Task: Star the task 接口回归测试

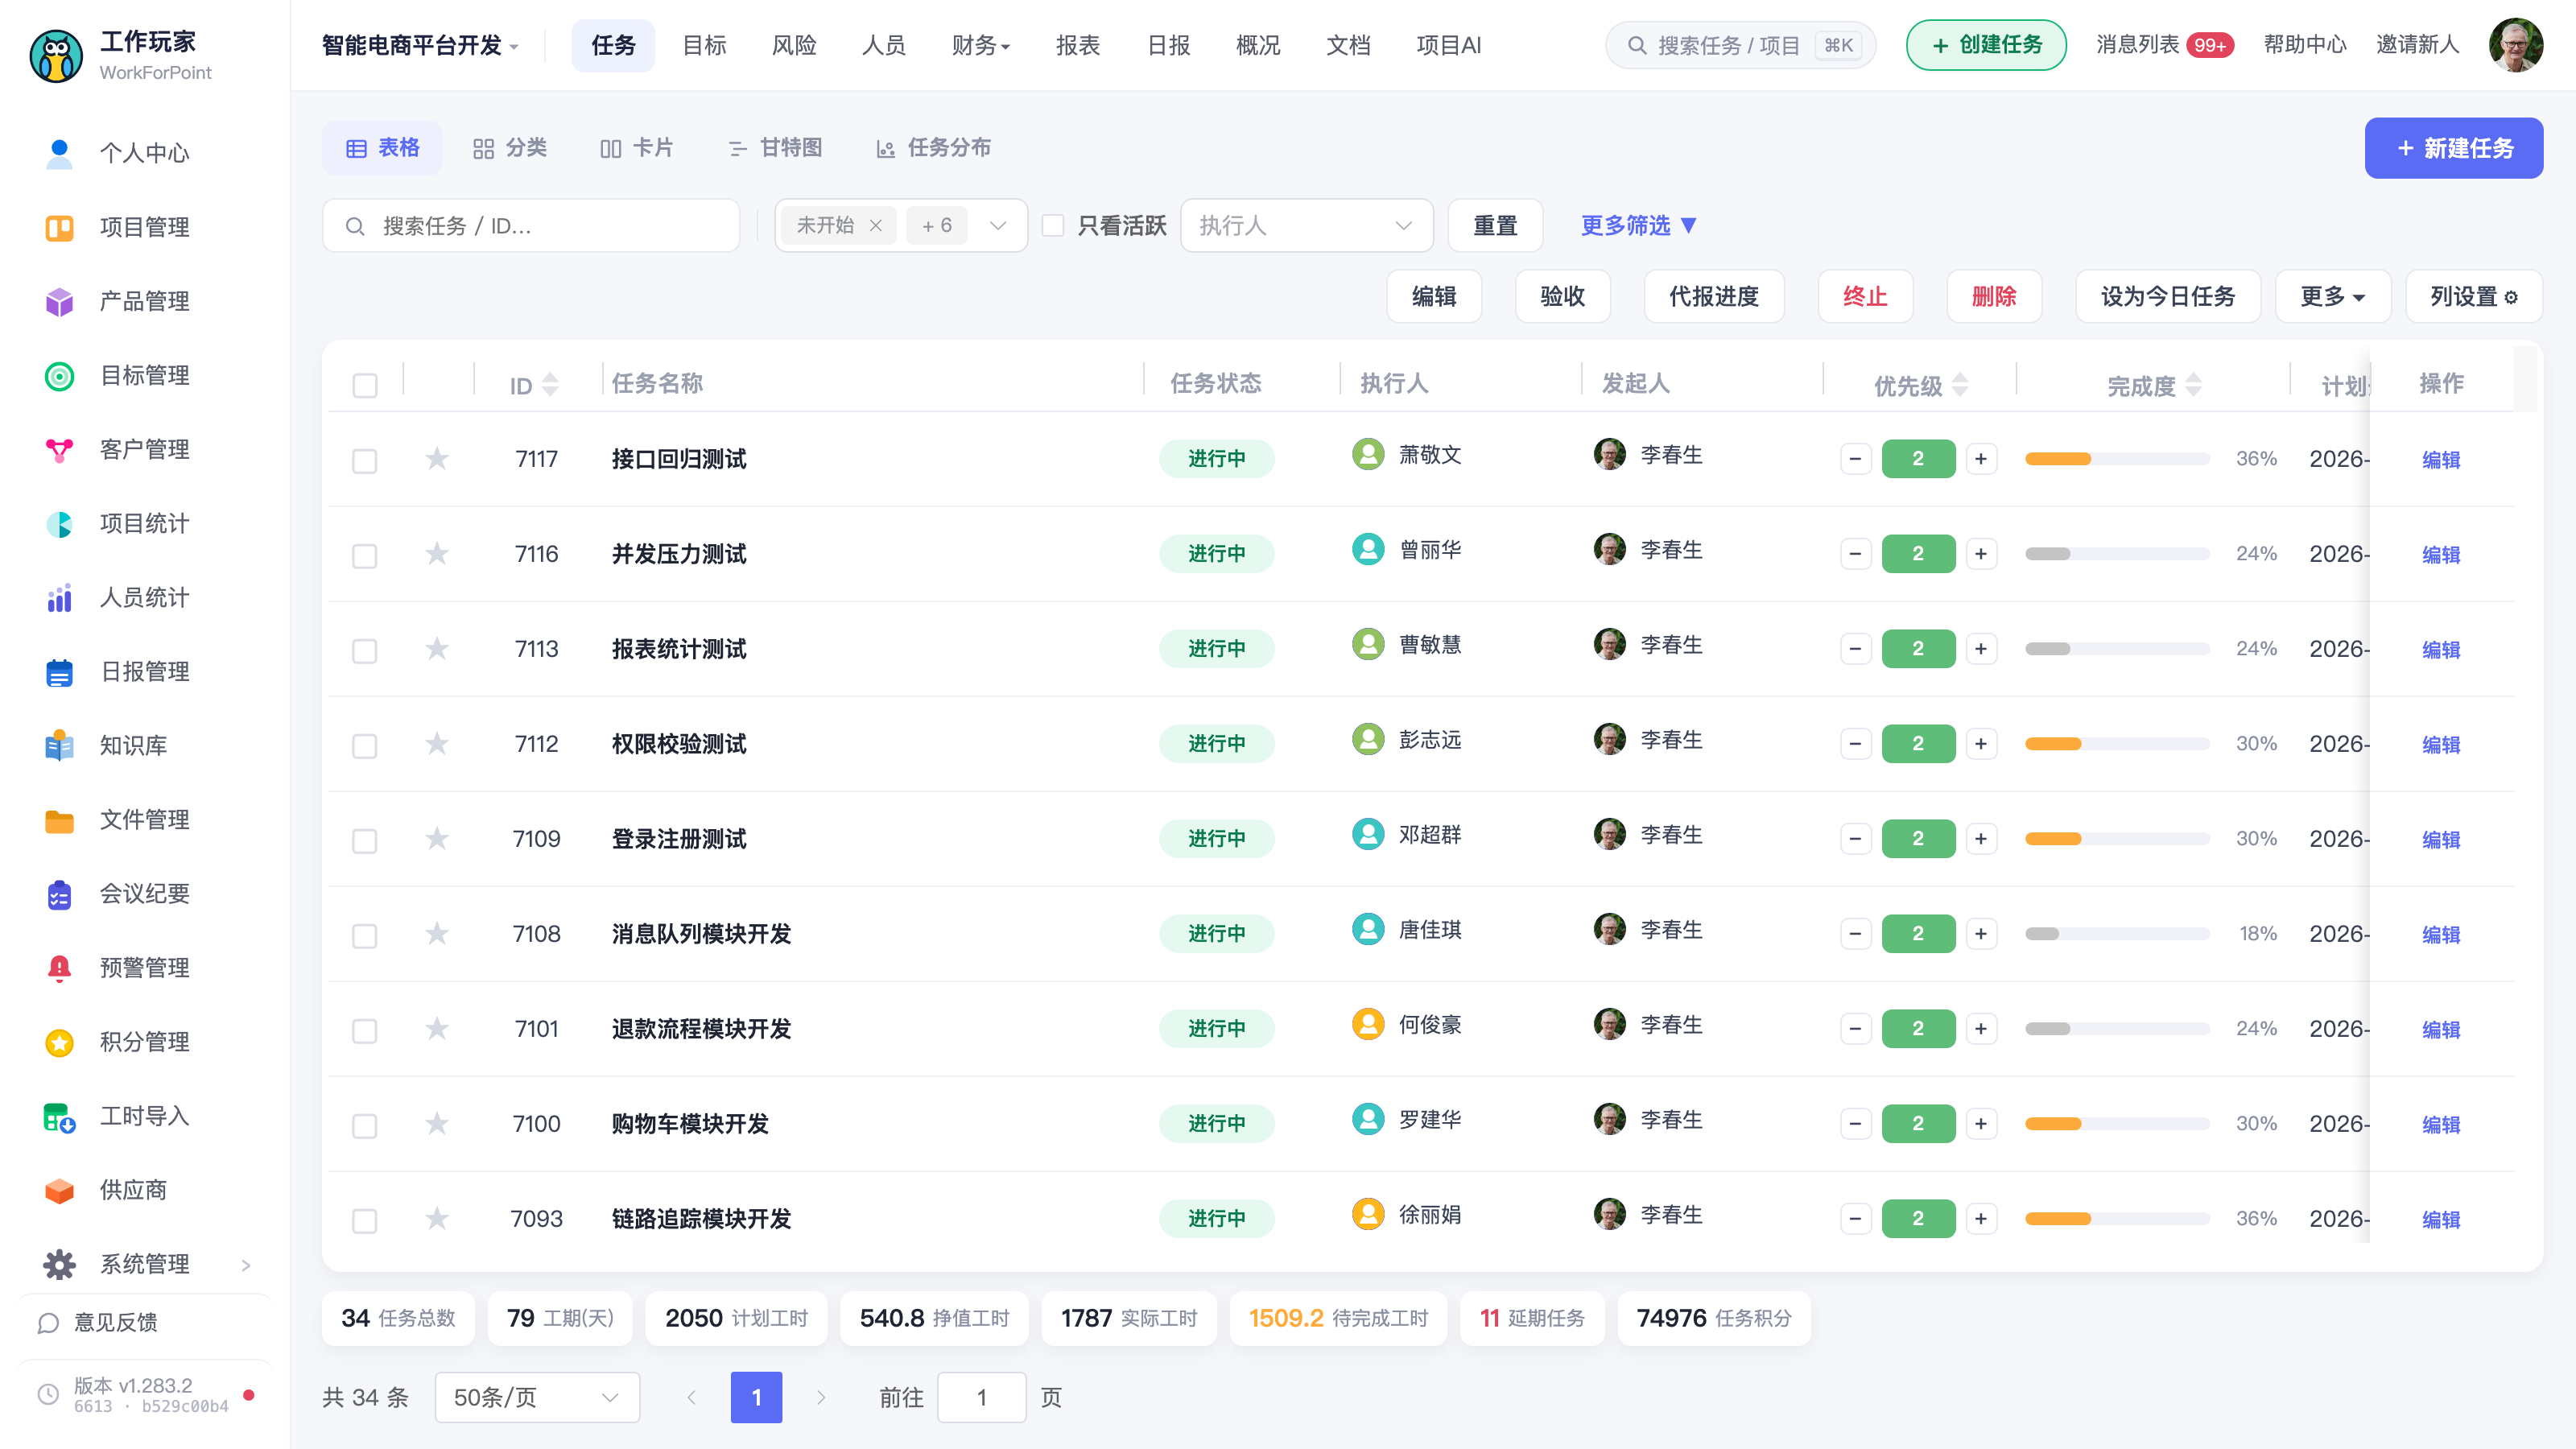Action: coord(437,458)
